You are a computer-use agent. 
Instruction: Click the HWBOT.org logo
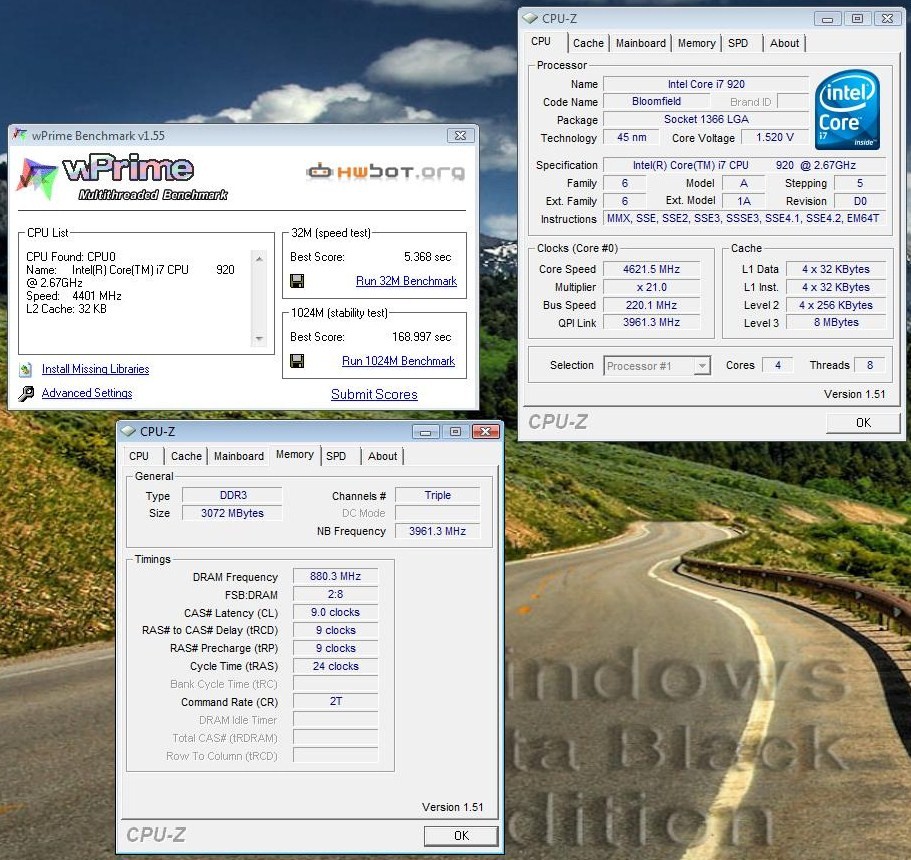(386, 171)
